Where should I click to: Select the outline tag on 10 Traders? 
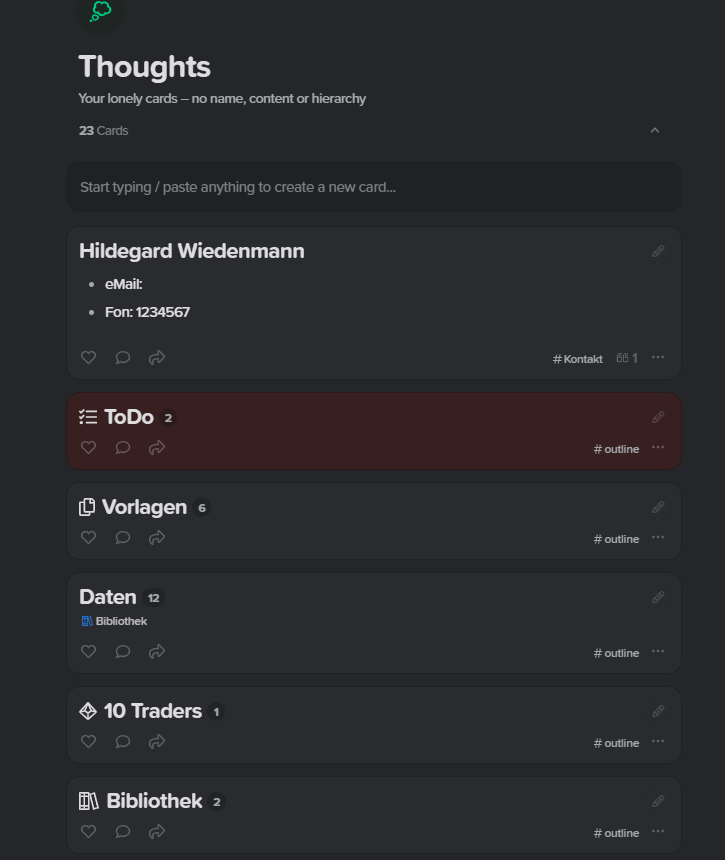(x=616, y=743)
